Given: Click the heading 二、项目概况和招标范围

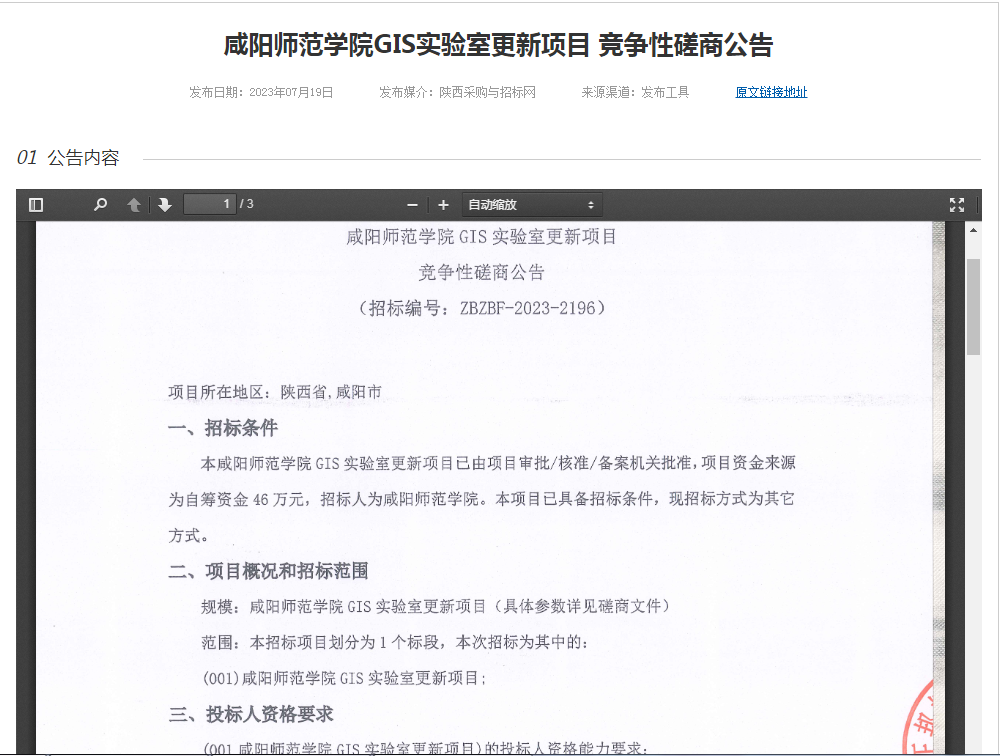Looking at the screenshot, I should 268,571.
